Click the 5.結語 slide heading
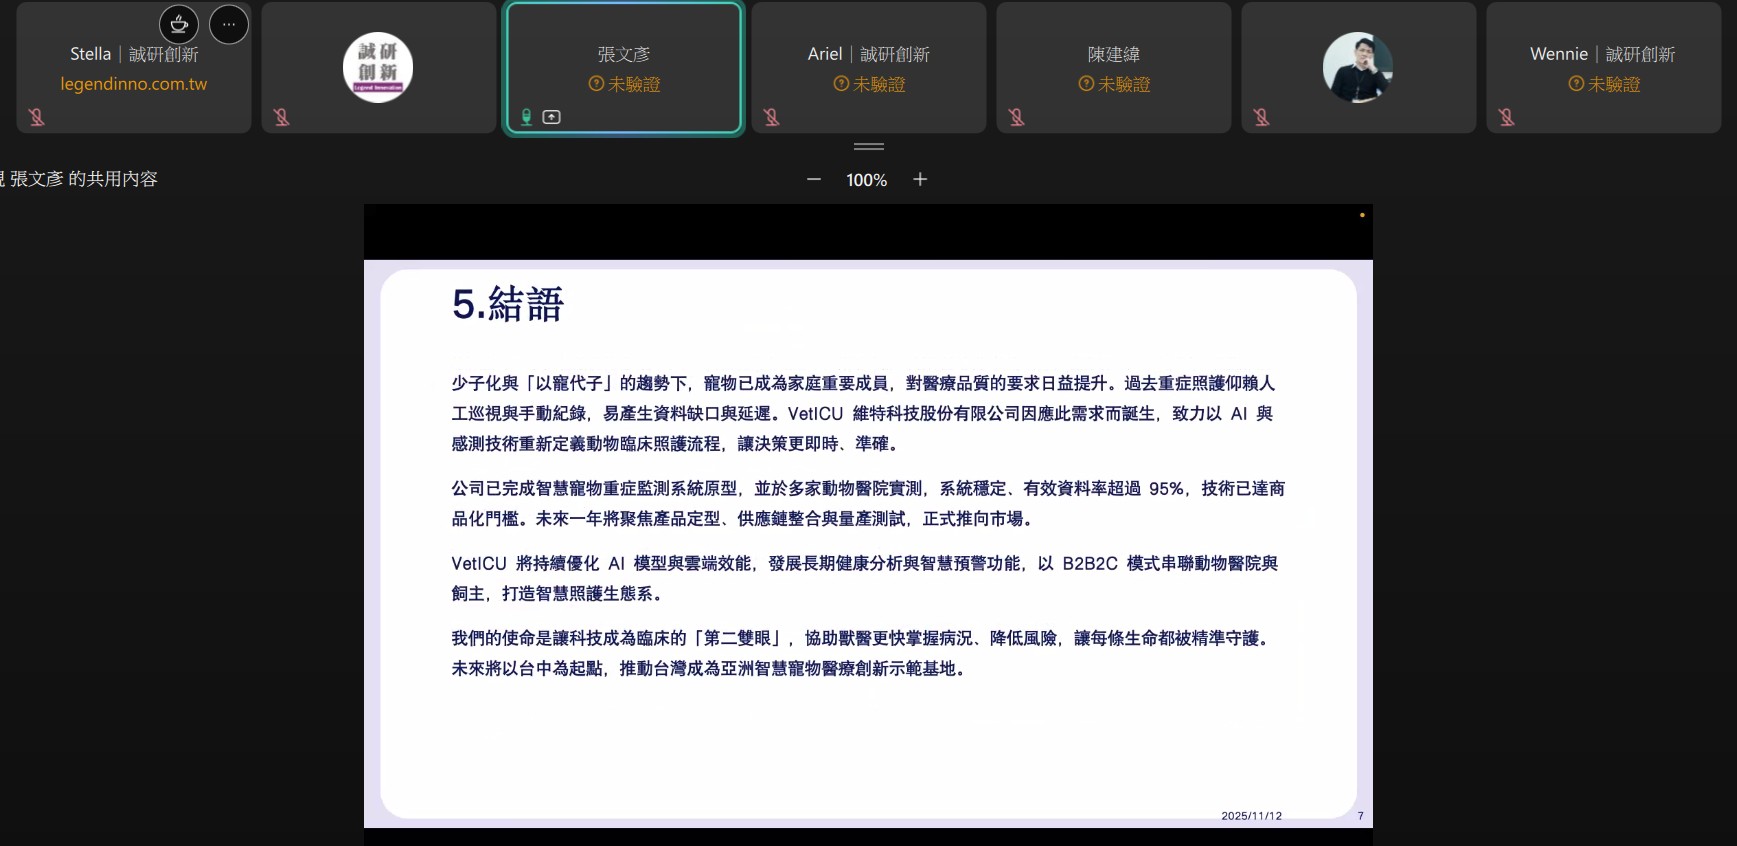Image resolution: width=1737 pixels, height=846 pixels. [x=508, y=304]
